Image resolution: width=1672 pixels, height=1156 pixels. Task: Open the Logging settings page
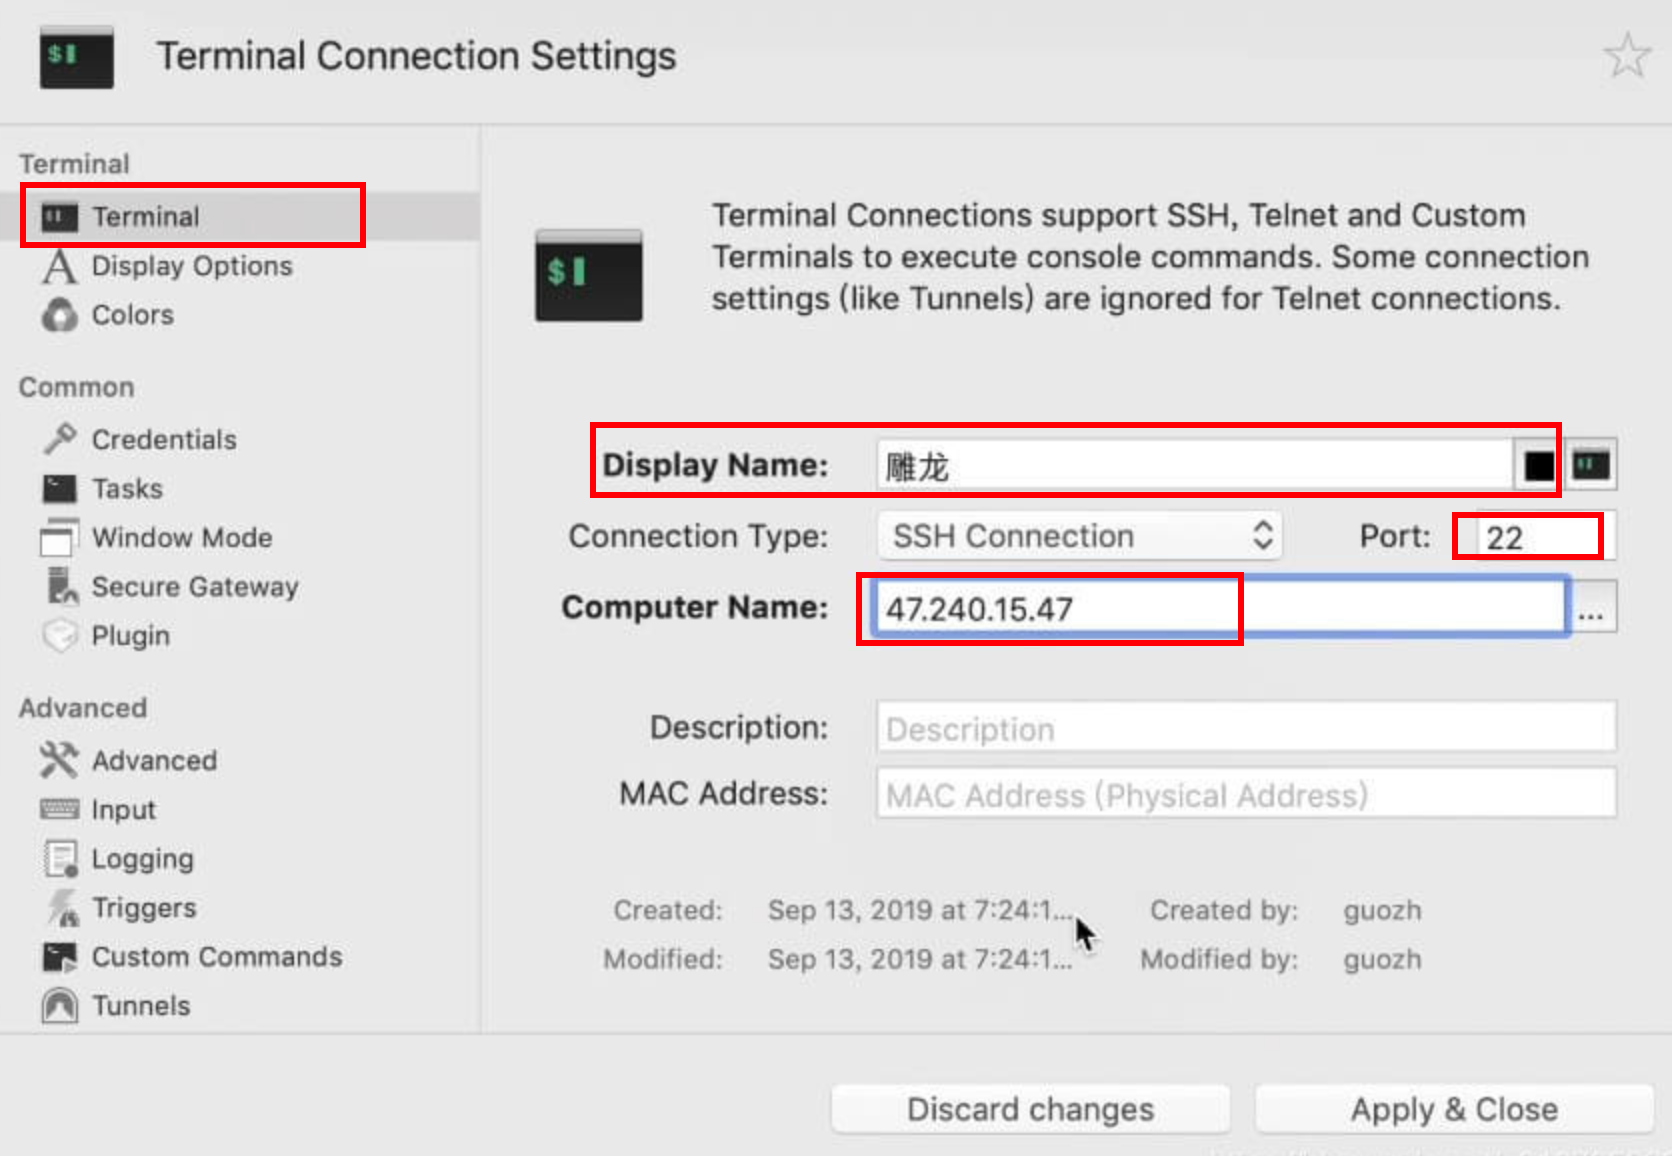pyautogui.click(x=142, y=858)
